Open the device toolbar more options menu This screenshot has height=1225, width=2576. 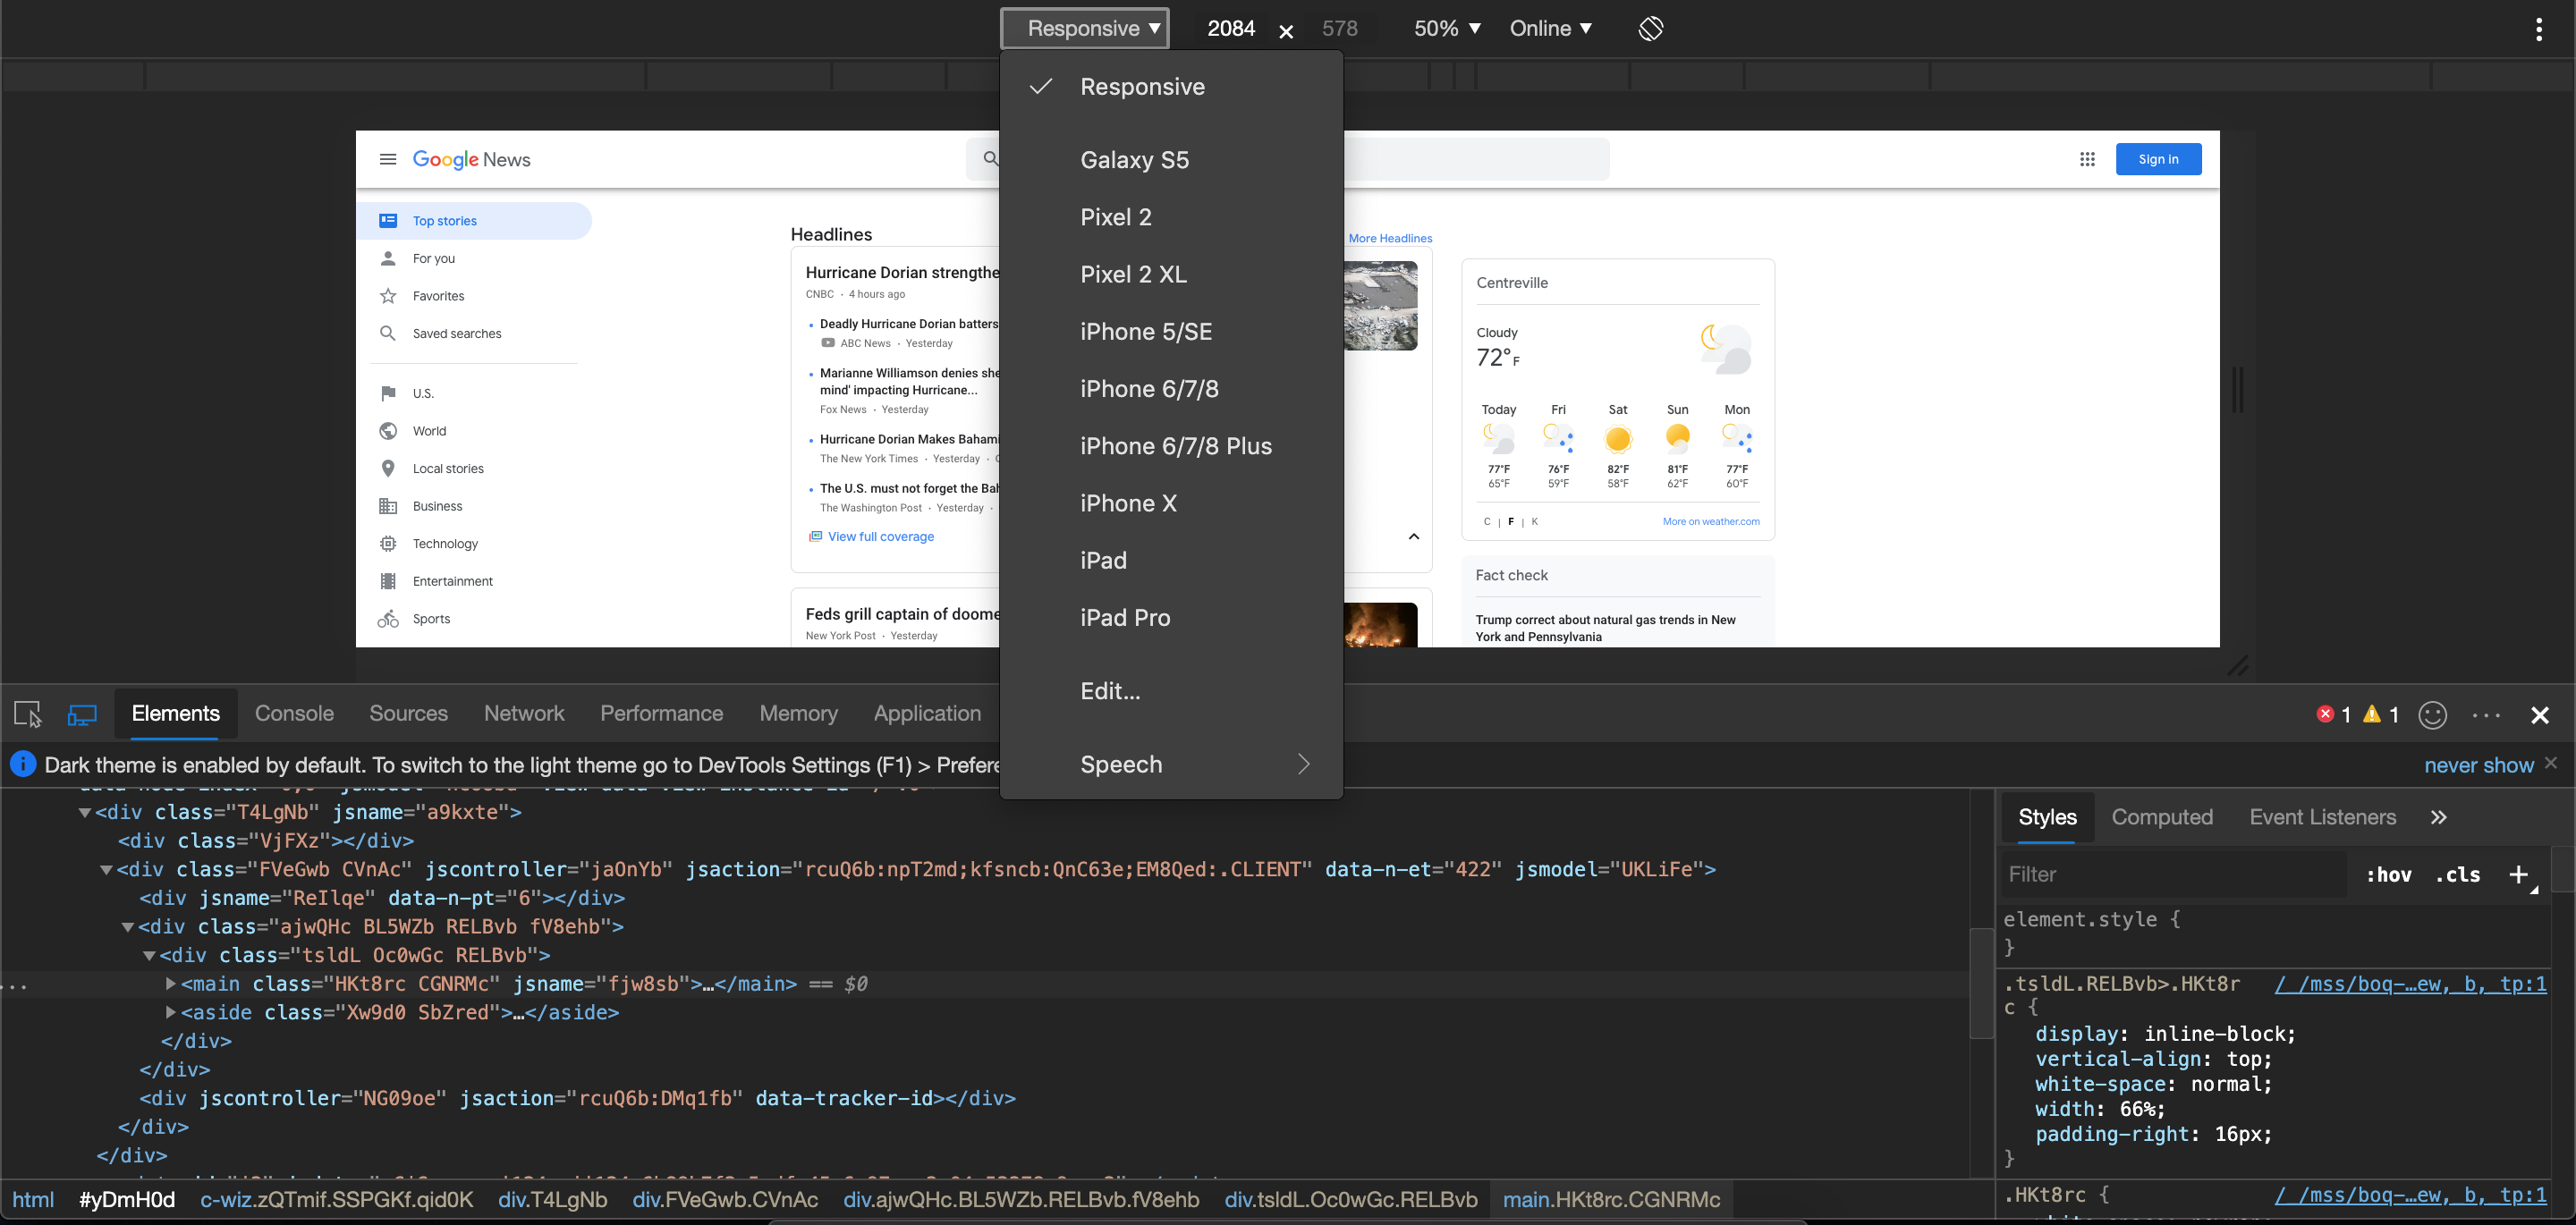tap(2539, 29)
